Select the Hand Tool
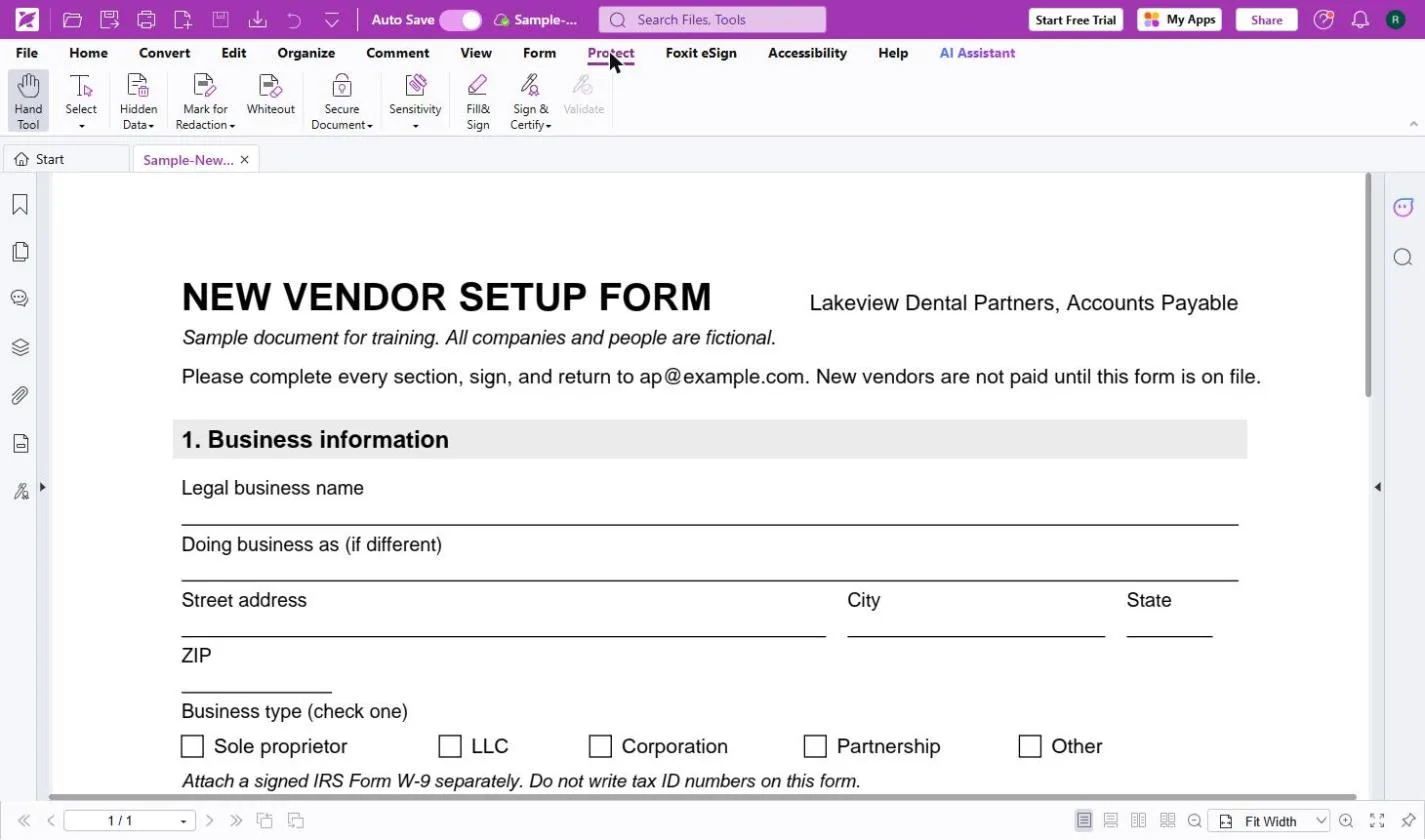Viewport: 1425px width, 840px height. click(x=28, y=101)
